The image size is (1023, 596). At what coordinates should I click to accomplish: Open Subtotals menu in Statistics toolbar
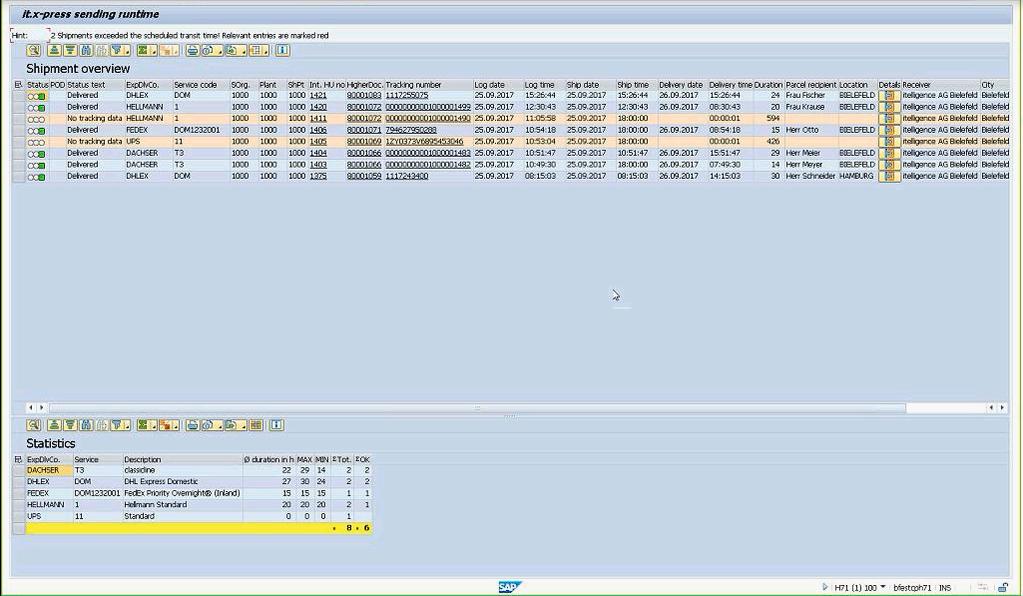click(x=168, y=425)
